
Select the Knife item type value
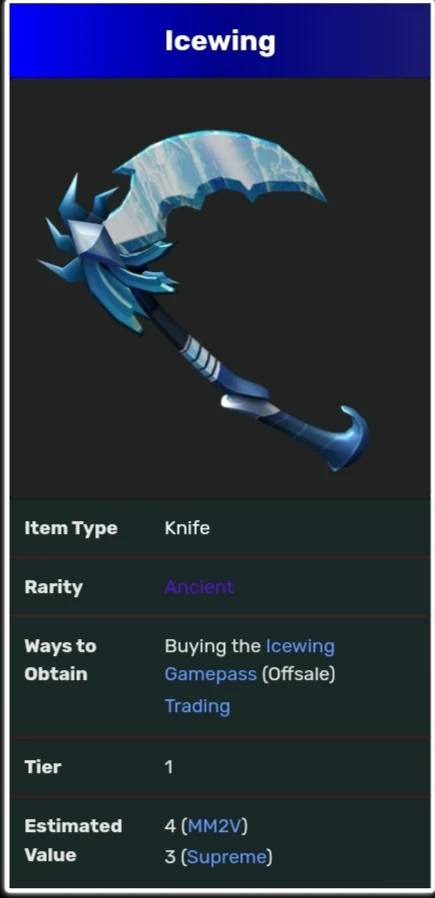point(187,528)
